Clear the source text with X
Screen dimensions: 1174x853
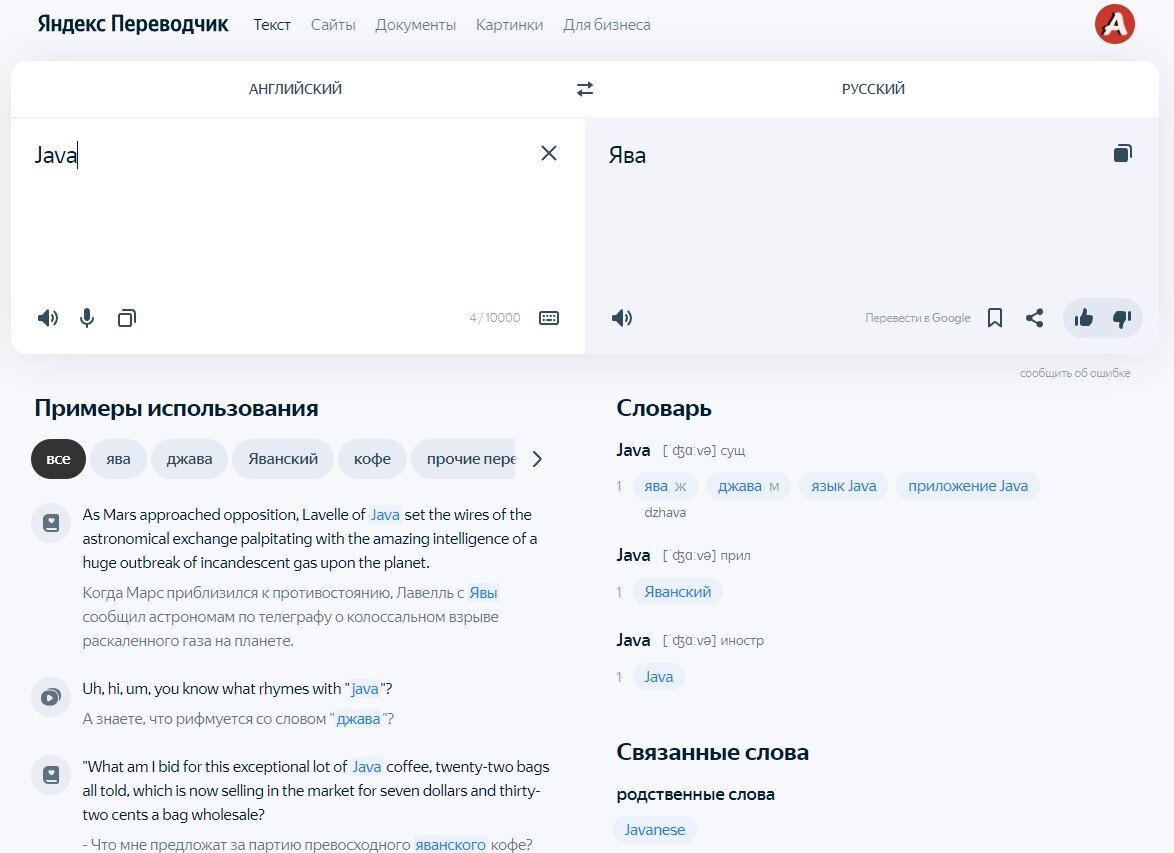pos(549,154)
